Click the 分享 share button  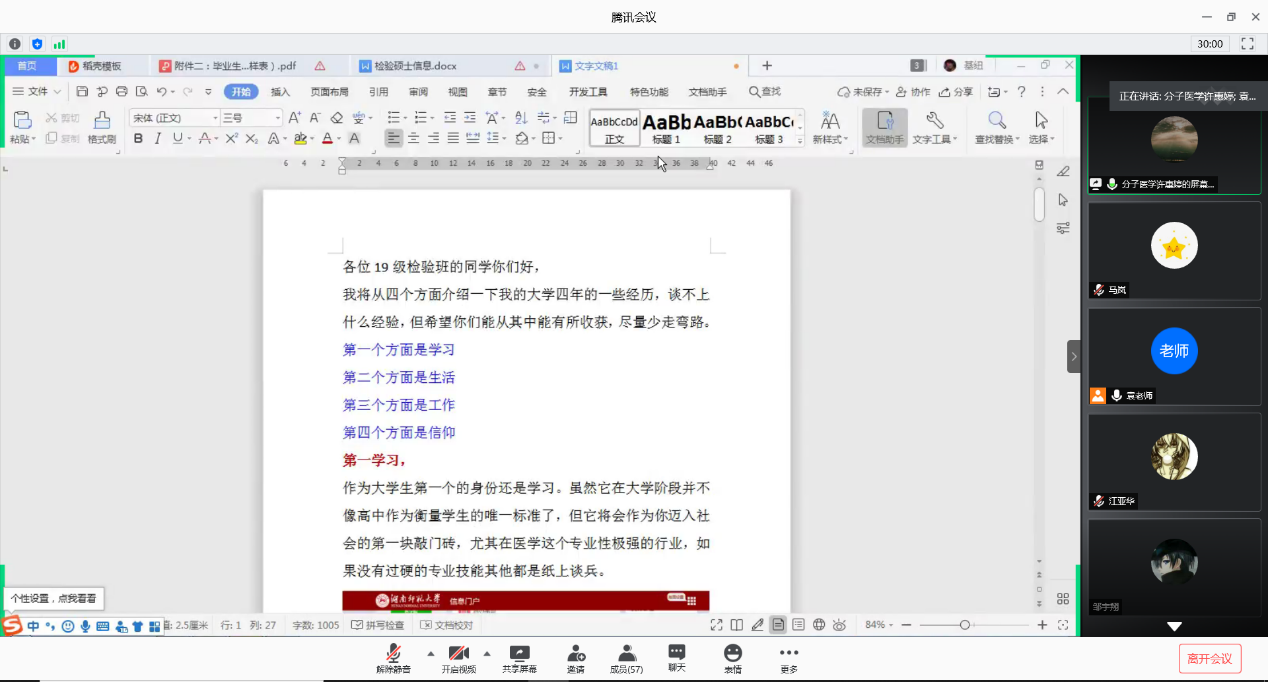pos(955,92)
